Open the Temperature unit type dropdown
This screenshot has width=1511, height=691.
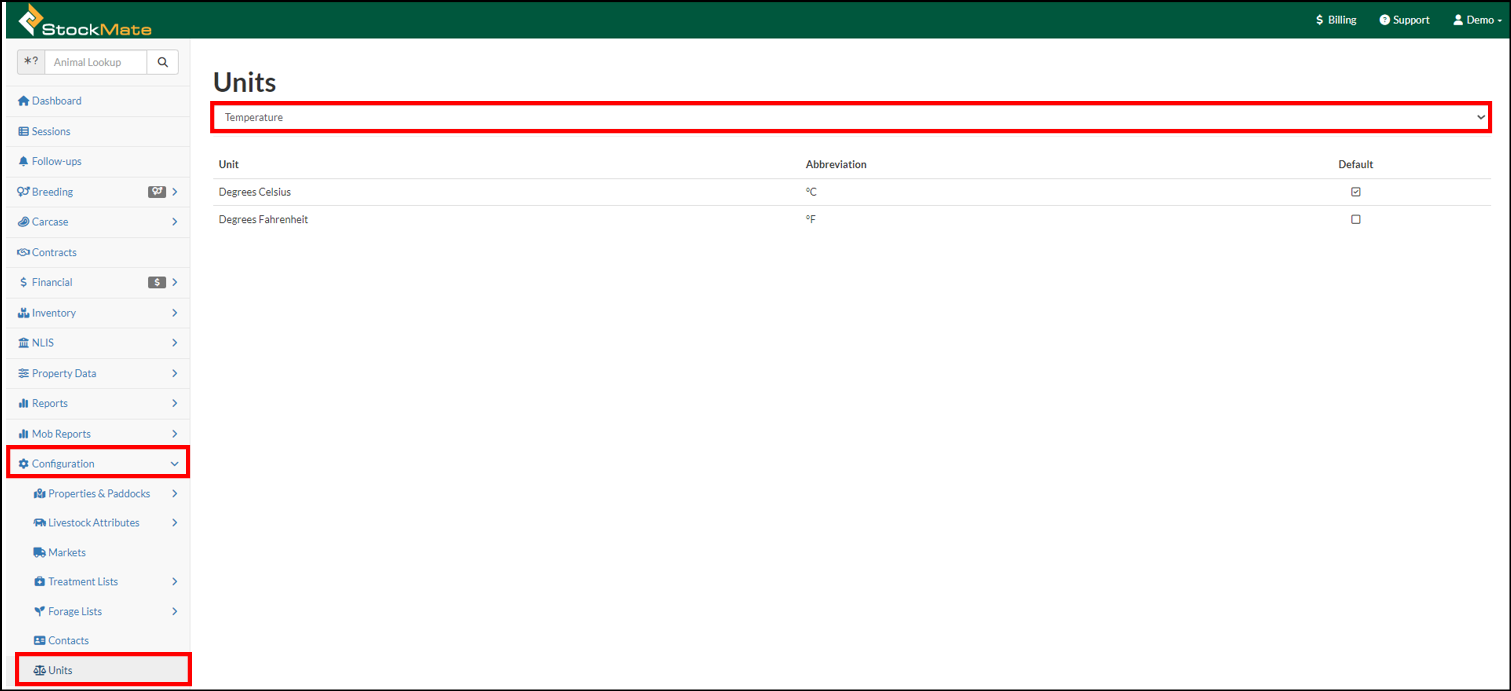tap(851, 117)
